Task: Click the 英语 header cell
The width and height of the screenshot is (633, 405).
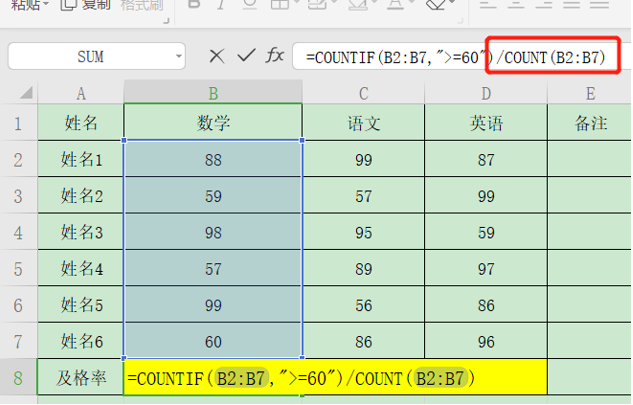Action: [x=486, y=122]
